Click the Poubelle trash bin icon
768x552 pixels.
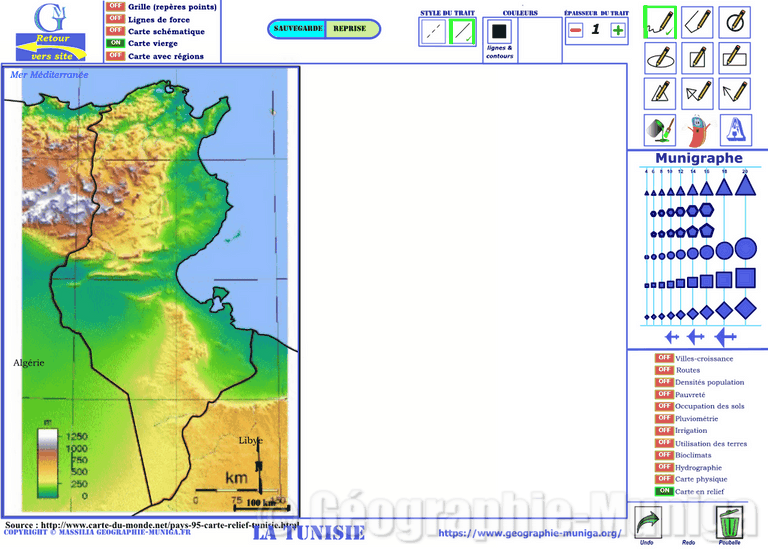(x=729, y=523)
